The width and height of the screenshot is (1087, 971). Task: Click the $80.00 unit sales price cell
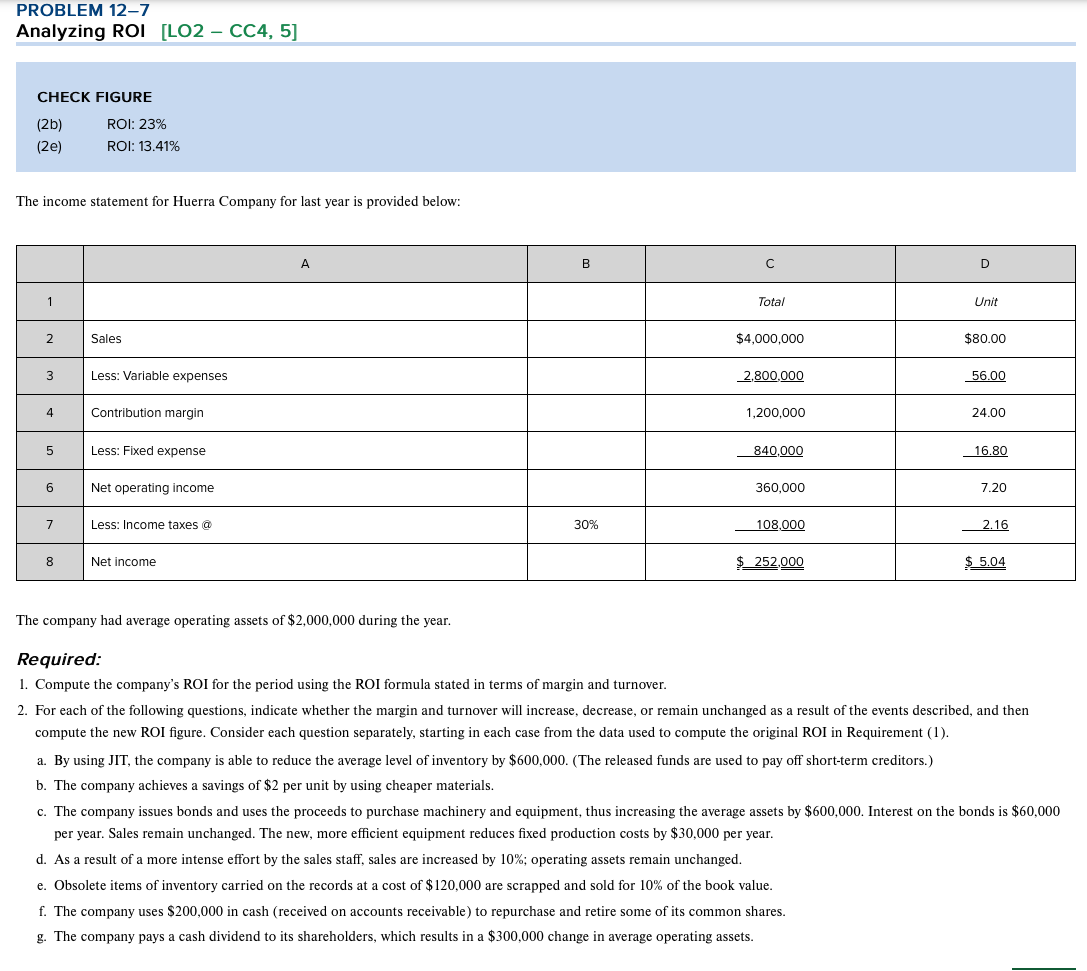tap(984, 338)
